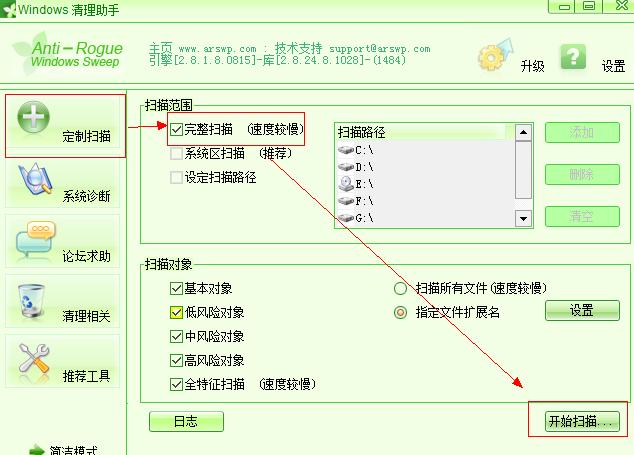This screenshot has width=634, height=455.
Task: Click scan path list scroll up arrow
Action: [x=523, y=132]
